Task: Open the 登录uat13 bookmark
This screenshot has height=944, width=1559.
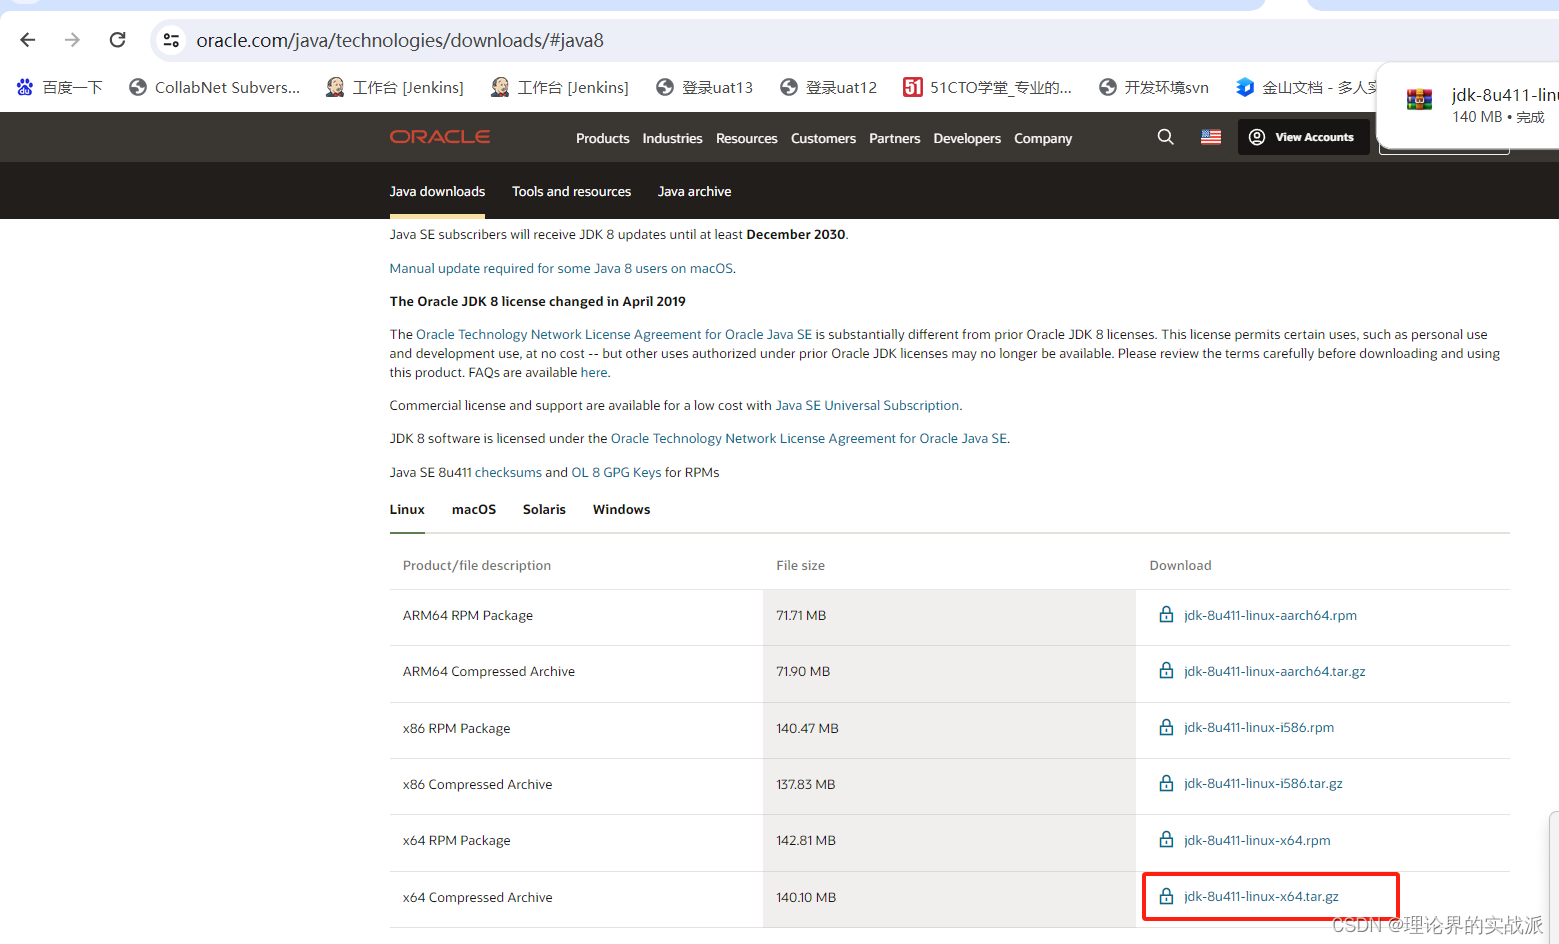Action: tap(704, 87)
